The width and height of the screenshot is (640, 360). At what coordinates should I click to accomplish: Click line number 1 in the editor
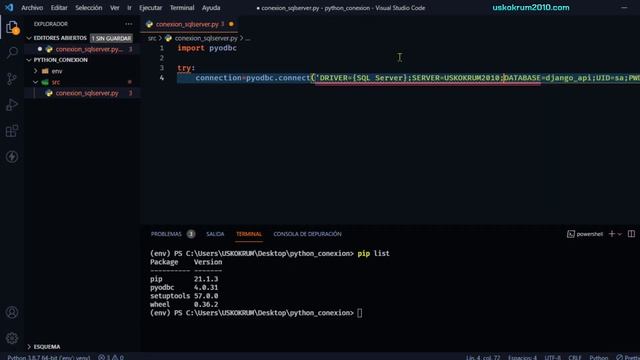[x=162, y=48]
